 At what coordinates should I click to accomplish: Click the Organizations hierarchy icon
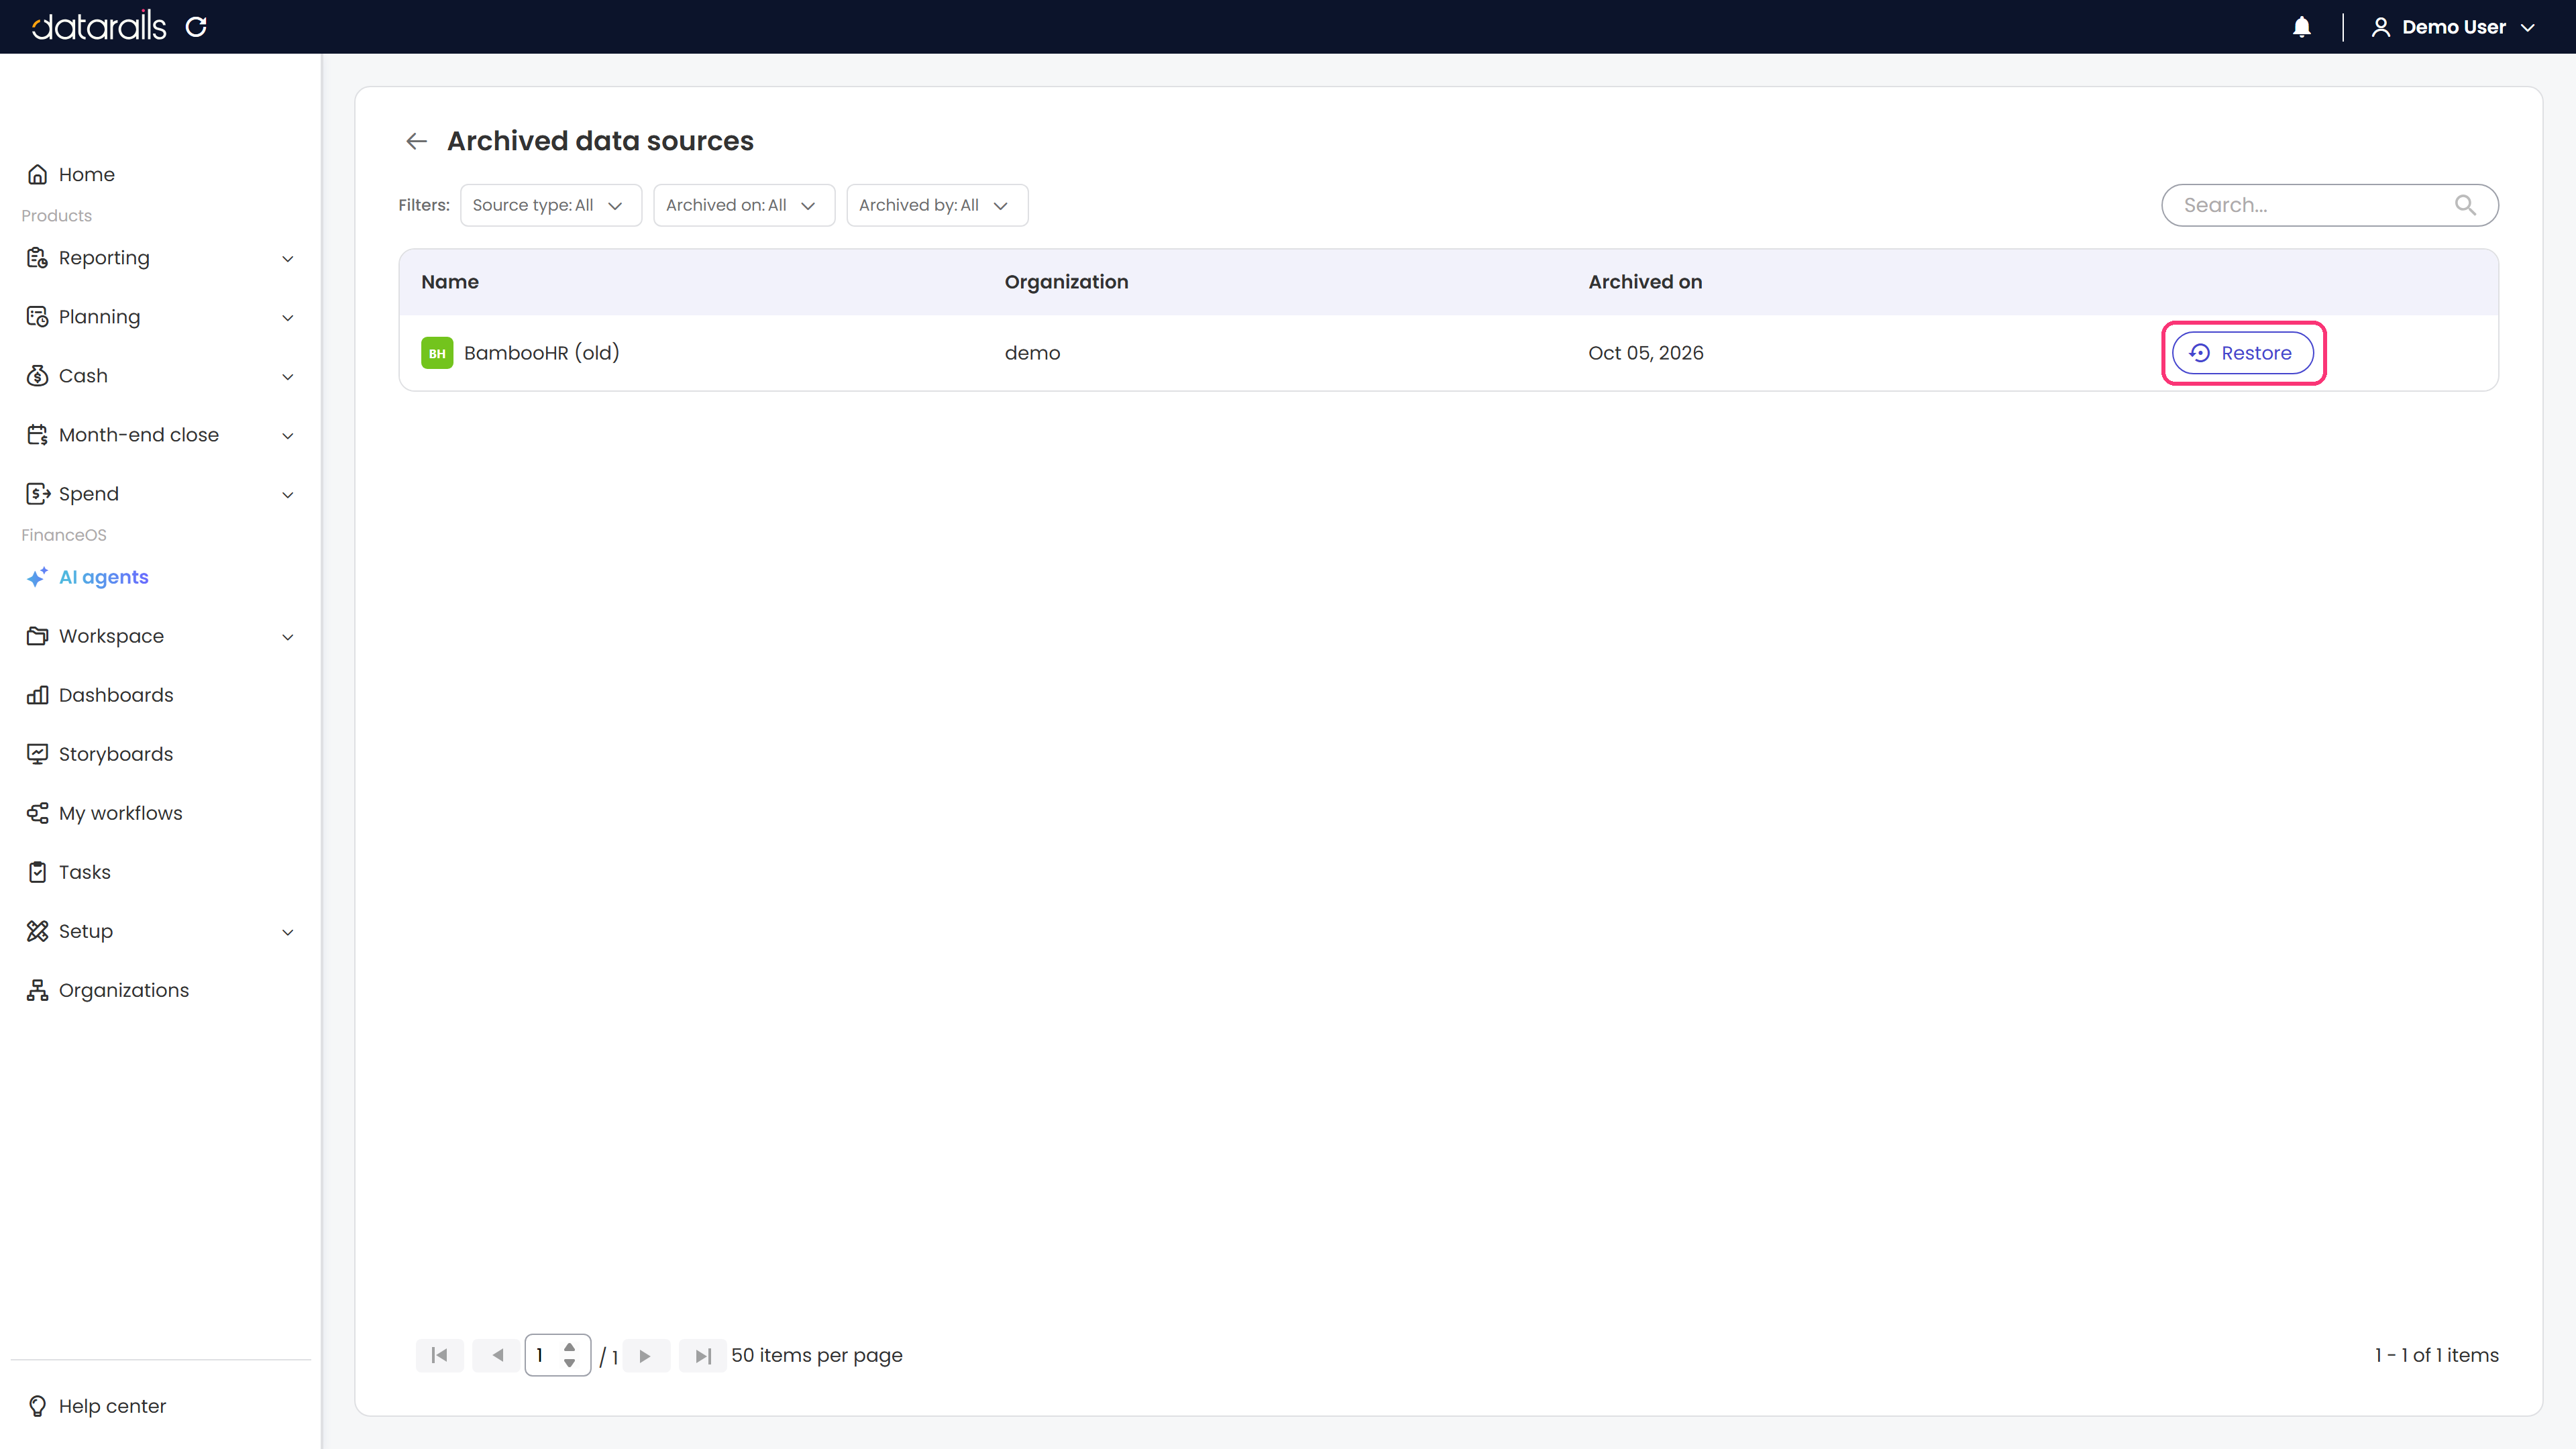click(x=37, y=990)
